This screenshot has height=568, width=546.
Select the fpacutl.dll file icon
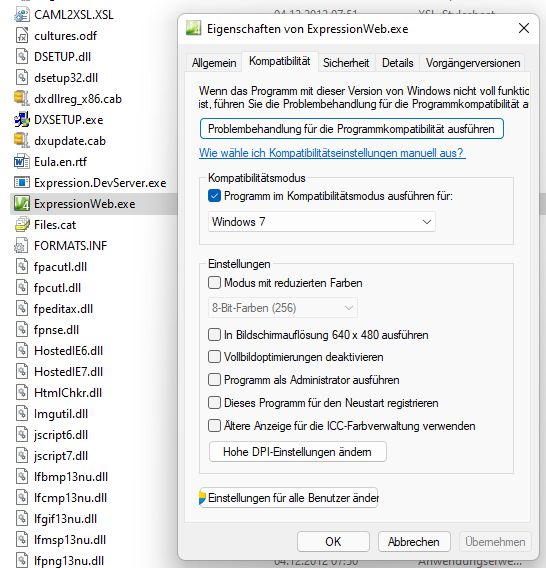[22, 267]
